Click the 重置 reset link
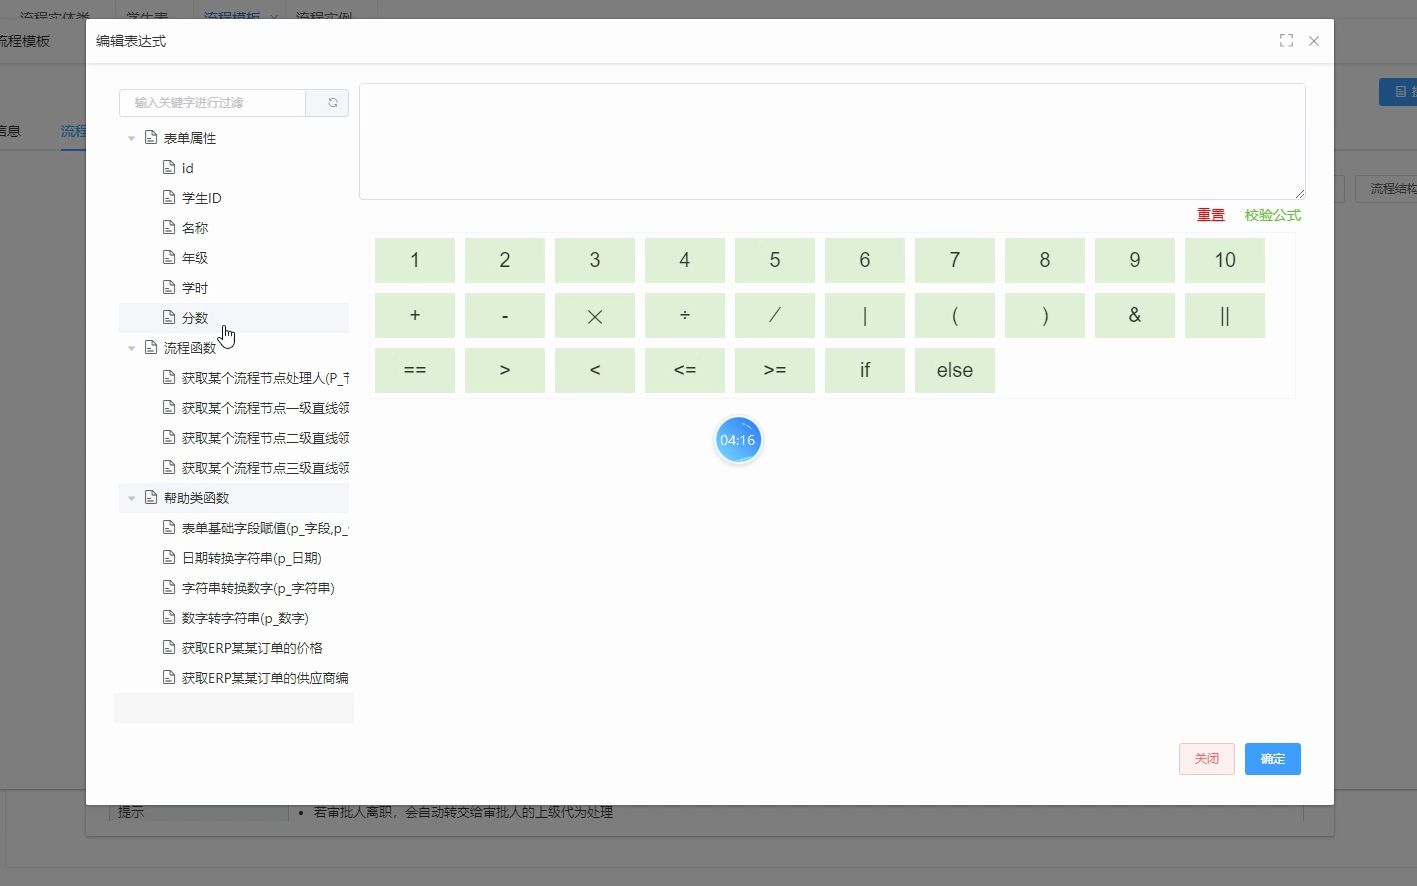This screenshot has width=1417, height=886. coord(1211,215)
